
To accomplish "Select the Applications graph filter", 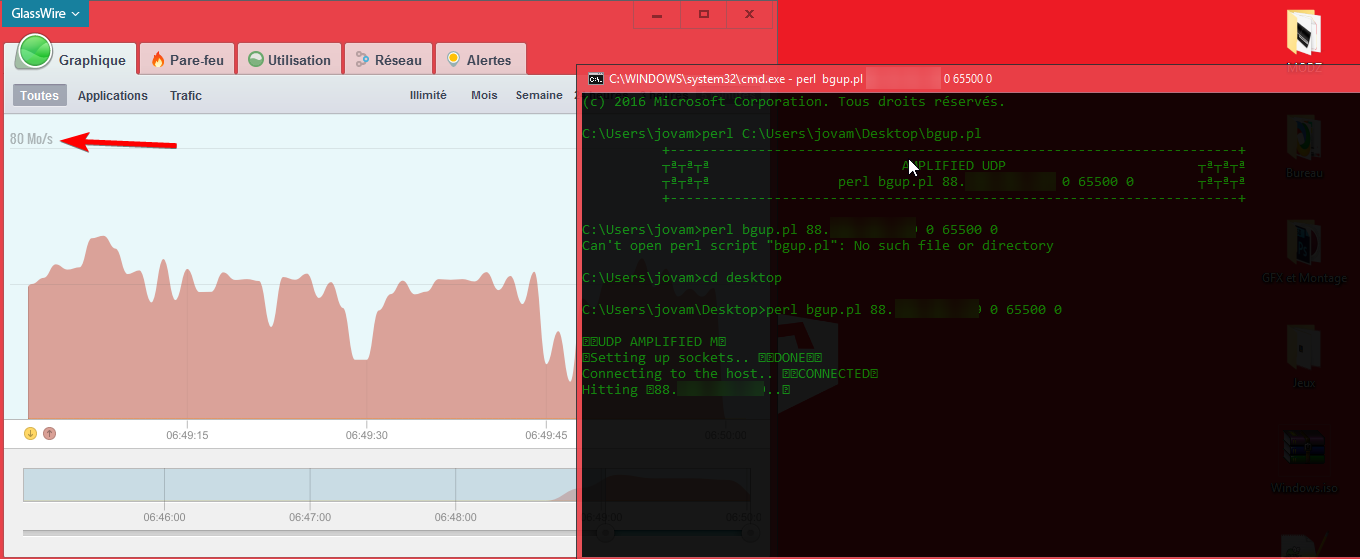I will coord(113,96).
